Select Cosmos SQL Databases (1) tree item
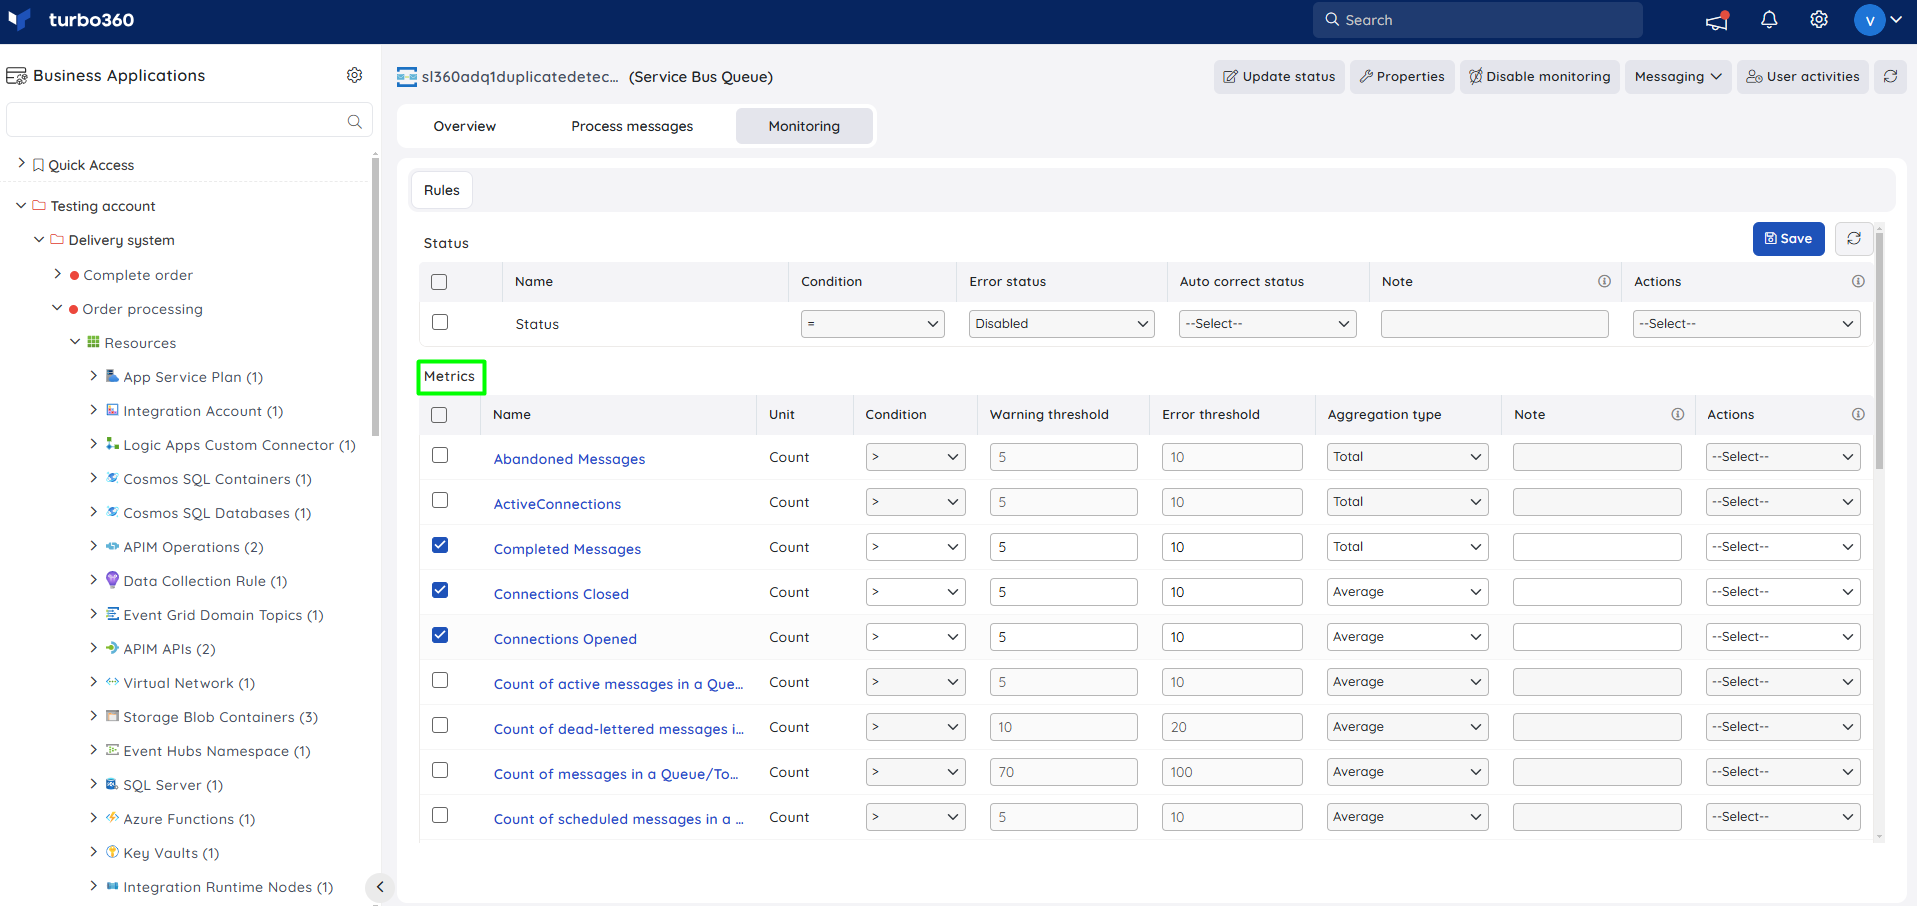The image size is (1917, 906). click(217, 513)
